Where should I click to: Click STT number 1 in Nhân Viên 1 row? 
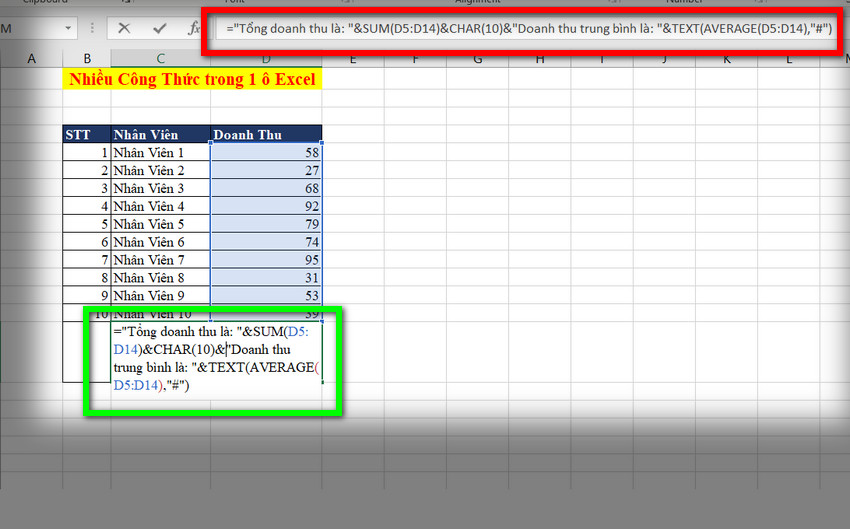pyautogui.click(x=87, y=152)
